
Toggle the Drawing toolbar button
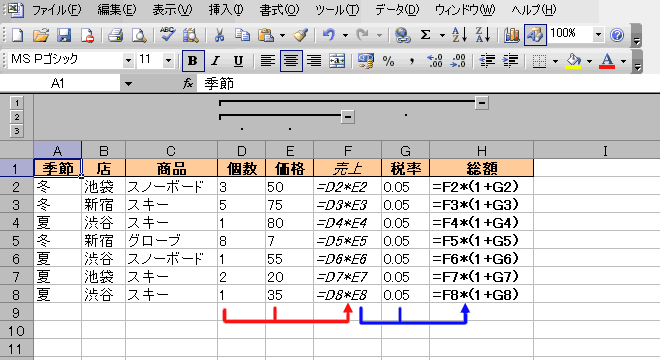(x=535, y=35)
